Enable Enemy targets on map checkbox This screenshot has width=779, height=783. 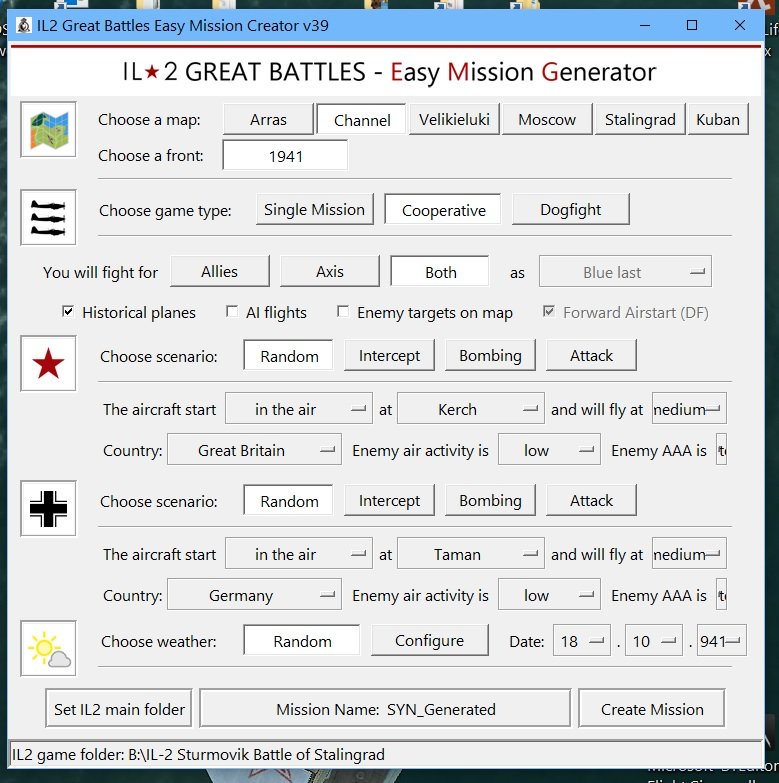tap(343, 312)
